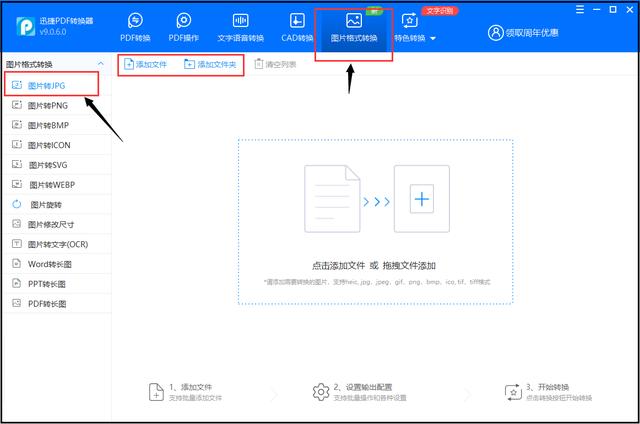Open the CAD转换 icon
The width and height of the screenshot is (640, 424).
(297, 20)
